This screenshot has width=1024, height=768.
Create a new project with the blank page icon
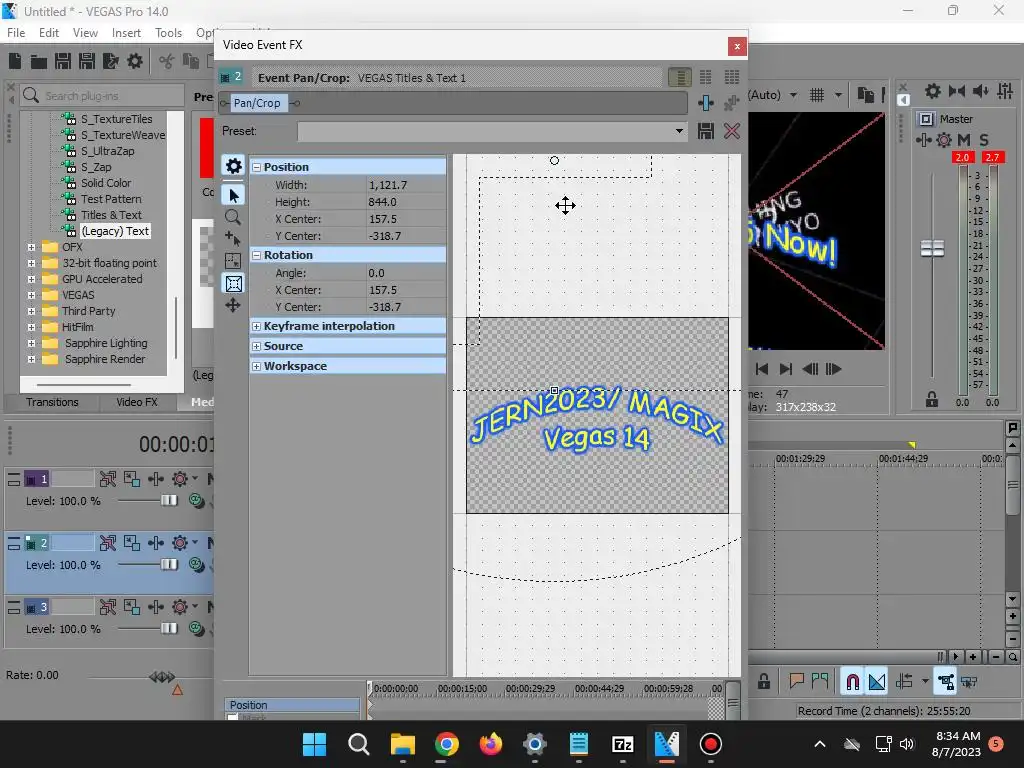pos(15,61)
